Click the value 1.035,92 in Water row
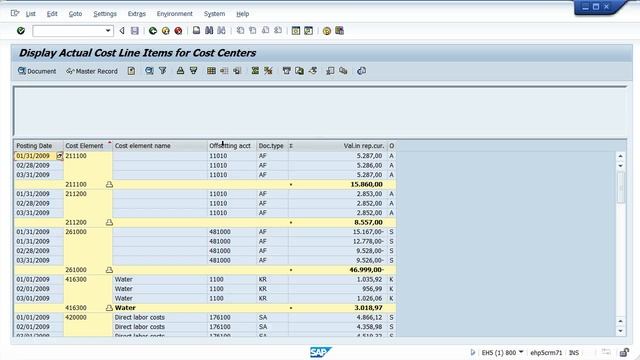640x360 pixels. click(369, 280)
